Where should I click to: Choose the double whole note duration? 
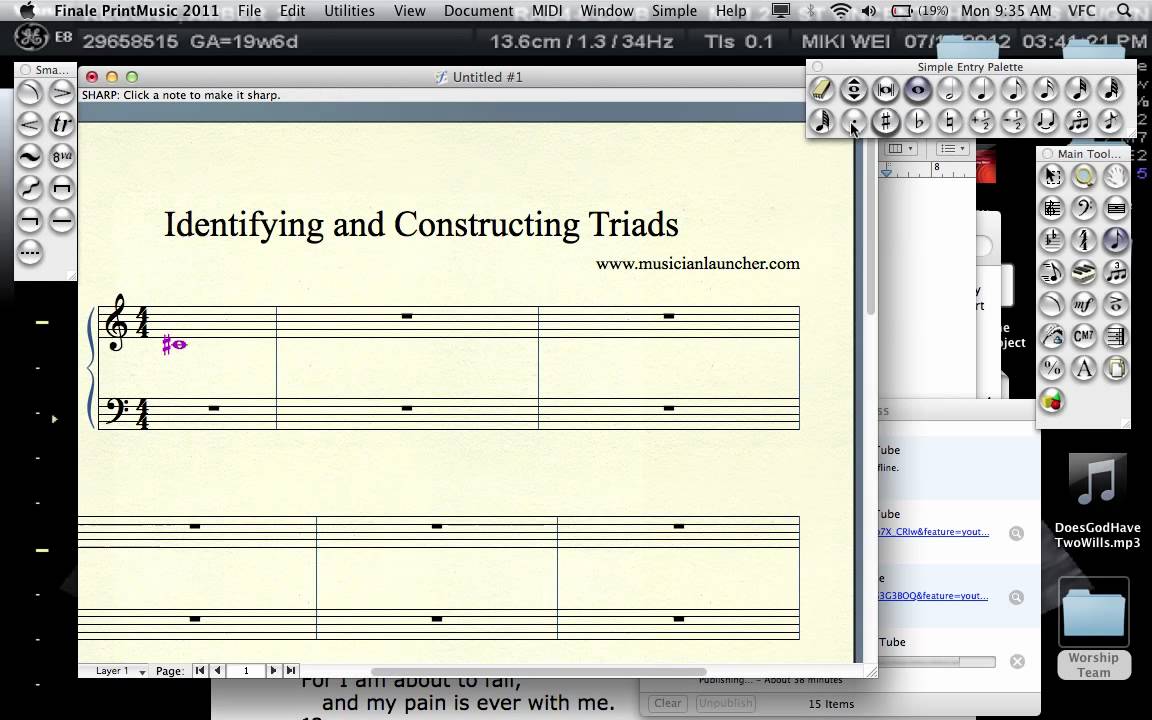coord(885,90)
